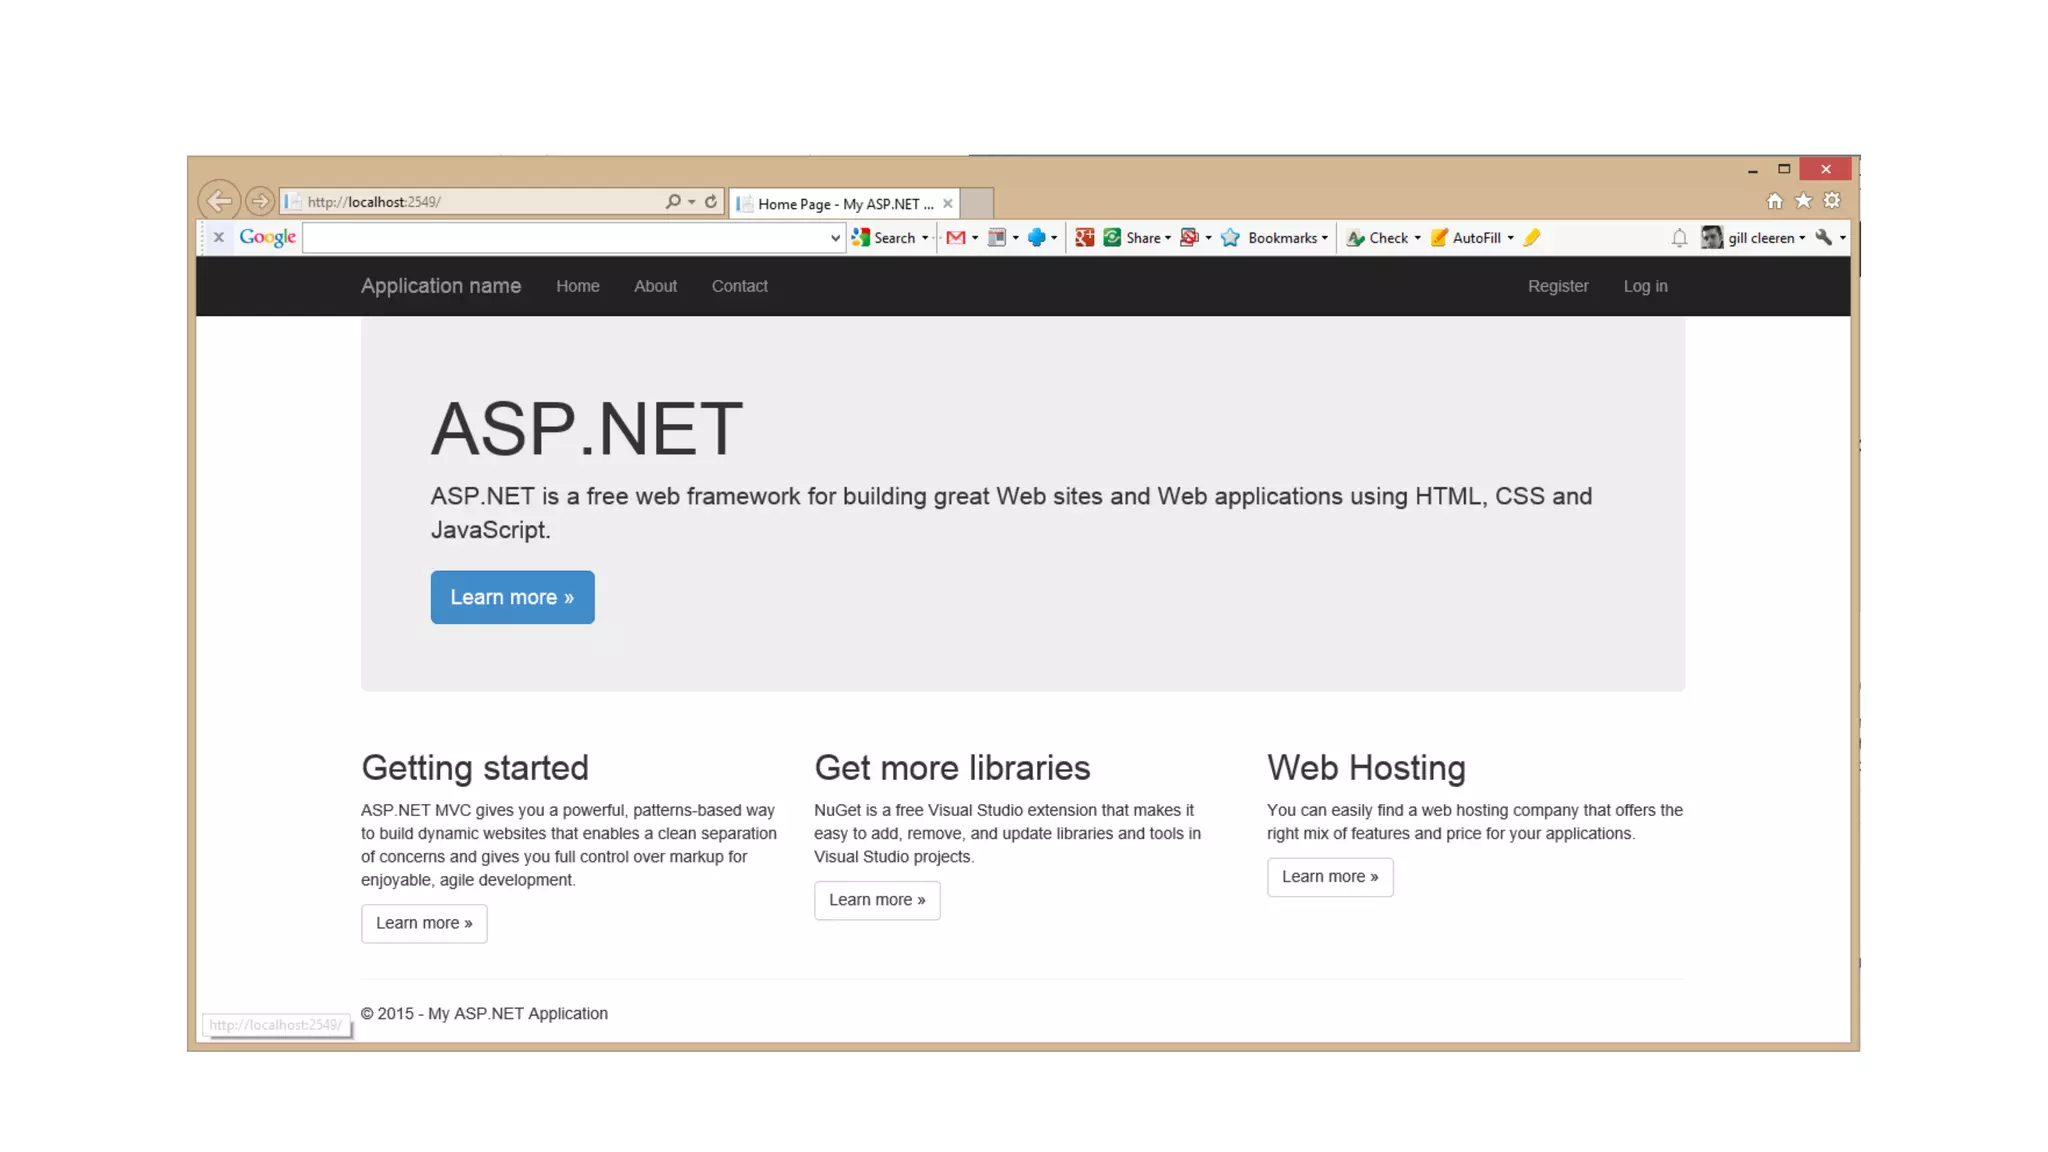
Task: Go back with browser back arrow
Action: [x=219, y=201]
